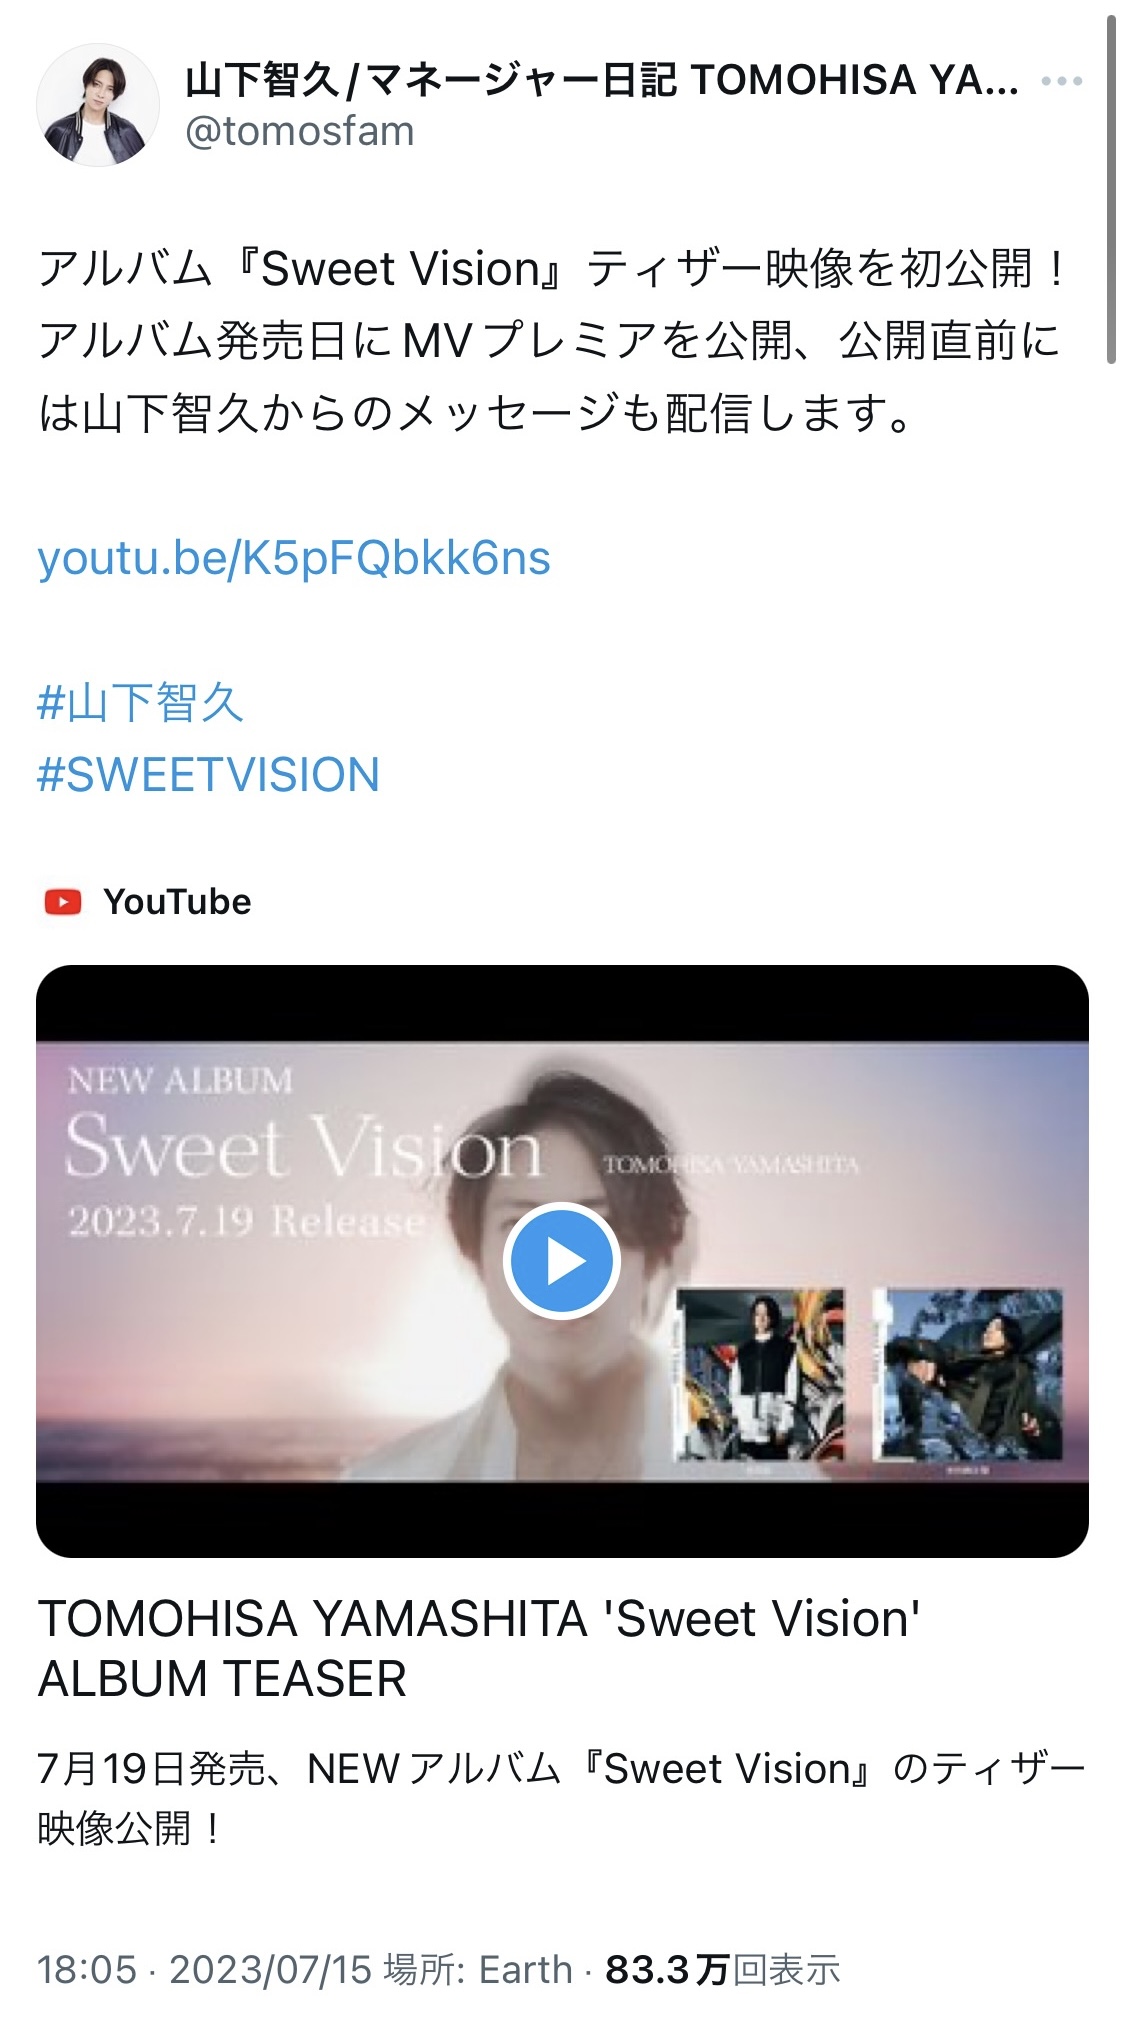This screenshot has height=2019, width=1125.
Task: Open the video card title TOMOHISA YAMASHITA 'Sweet Vision'
Action: (479, 1648)
